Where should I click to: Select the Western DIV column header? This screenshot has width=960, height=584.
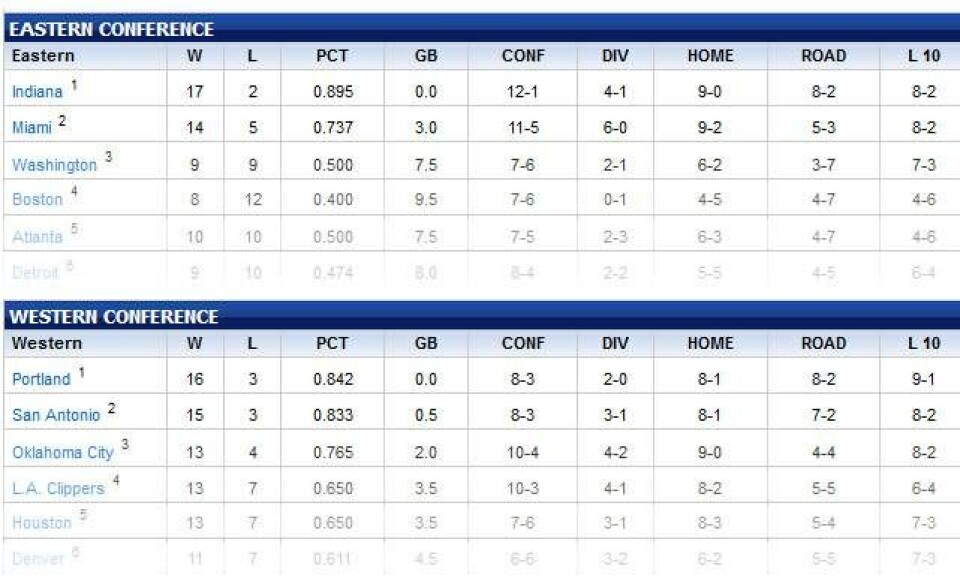tap(615, 343)
